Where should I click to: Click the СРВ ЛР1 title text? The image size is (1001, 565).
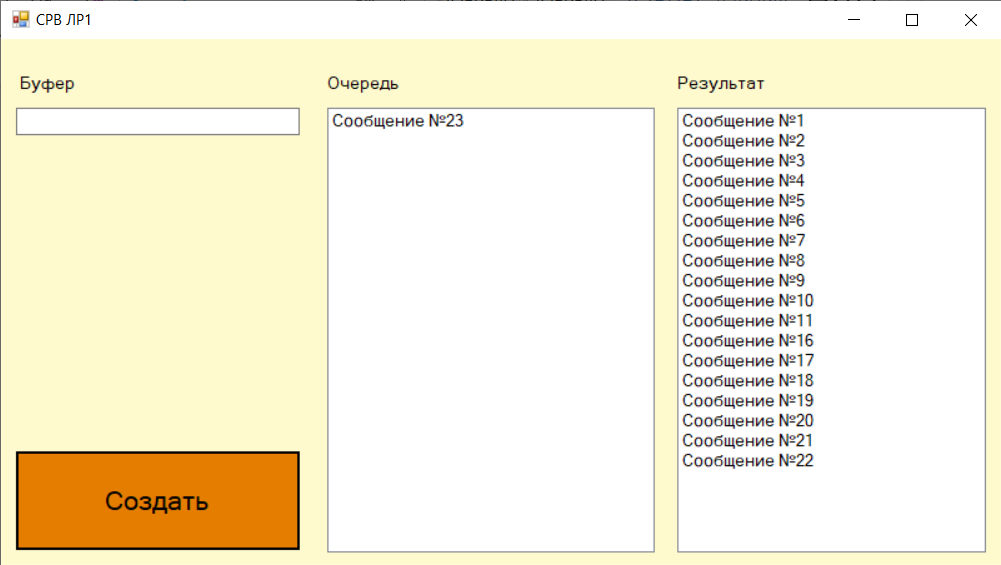(64, 20)
